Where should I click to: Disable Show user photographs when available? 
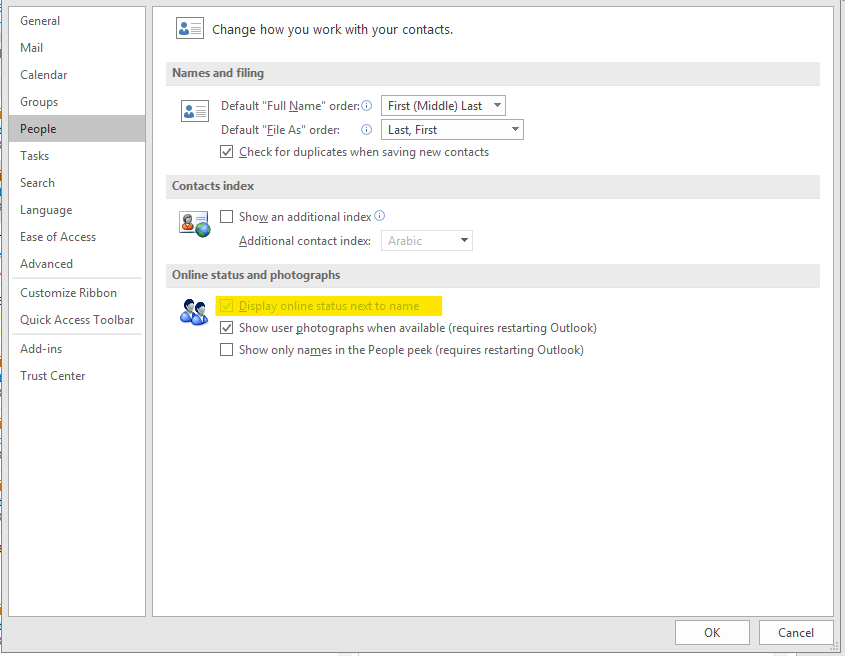coord(227,328)
